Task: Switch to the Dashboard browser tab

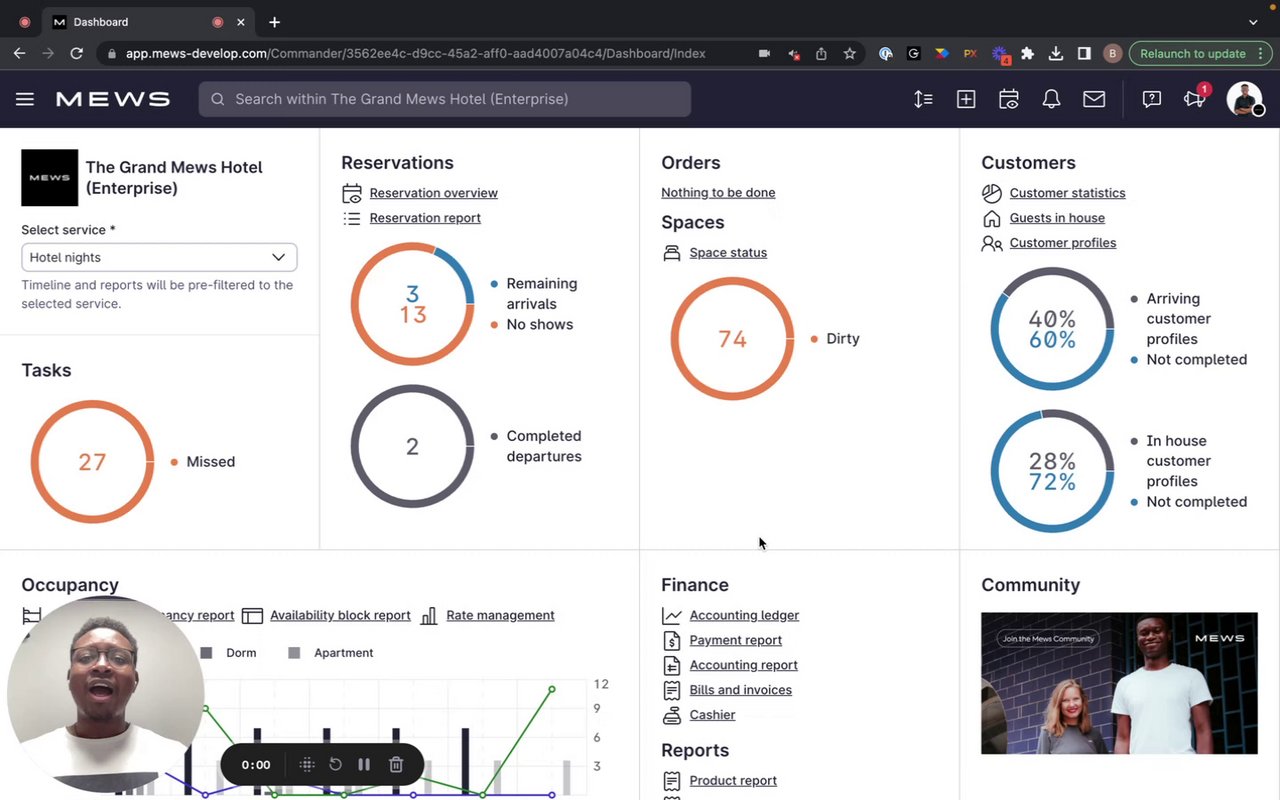Action: 150,22
